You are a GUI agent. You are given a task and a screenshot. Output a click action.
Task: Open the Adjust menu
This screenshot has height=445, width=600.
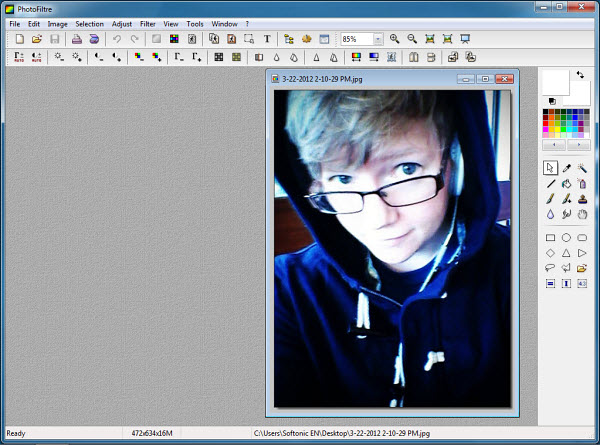click(122, 23)
